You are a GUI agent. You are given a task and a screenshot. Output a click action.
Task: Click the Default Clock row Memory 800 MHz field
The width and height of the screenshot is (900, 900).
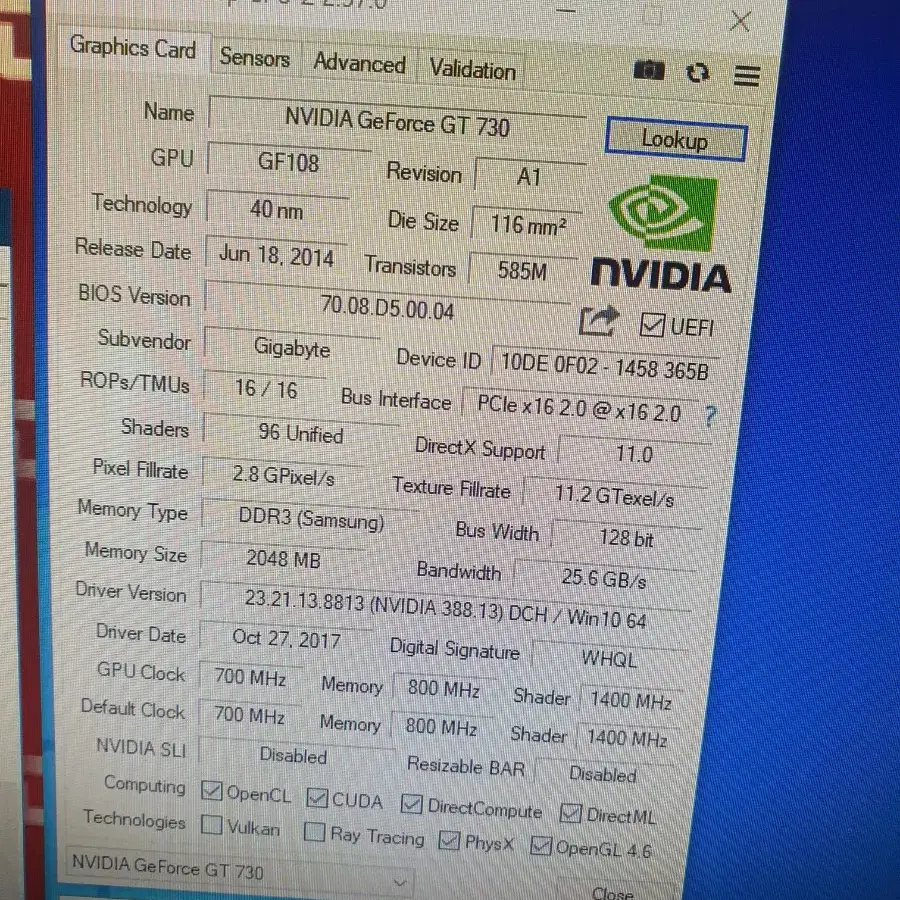[x=441, y=727]
